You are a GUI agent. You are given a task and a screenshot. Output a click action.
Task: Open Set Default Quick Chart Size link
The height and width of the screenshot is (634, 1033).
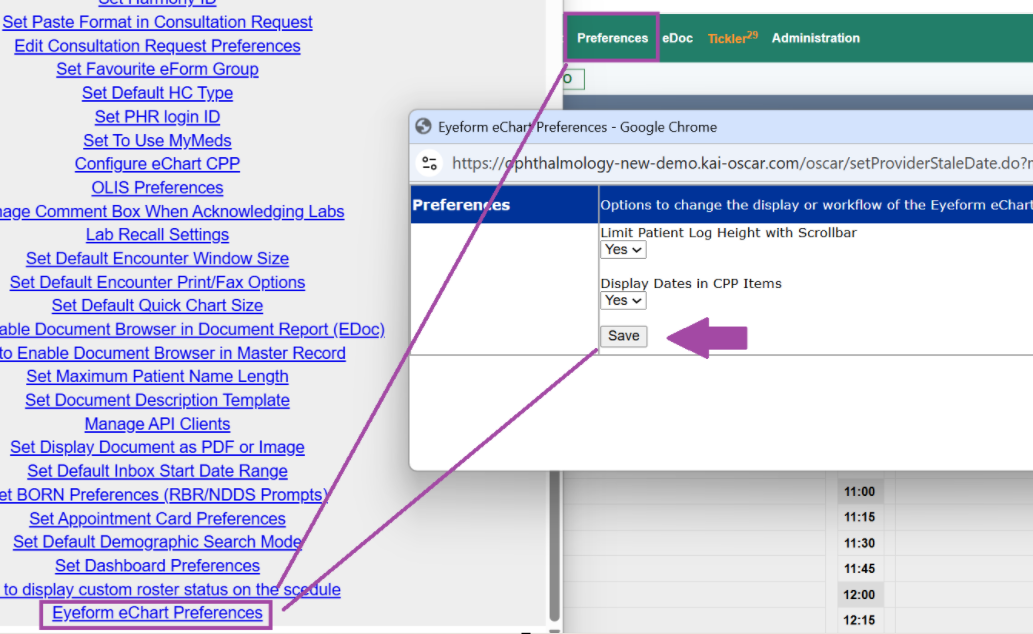click(157, 305)
